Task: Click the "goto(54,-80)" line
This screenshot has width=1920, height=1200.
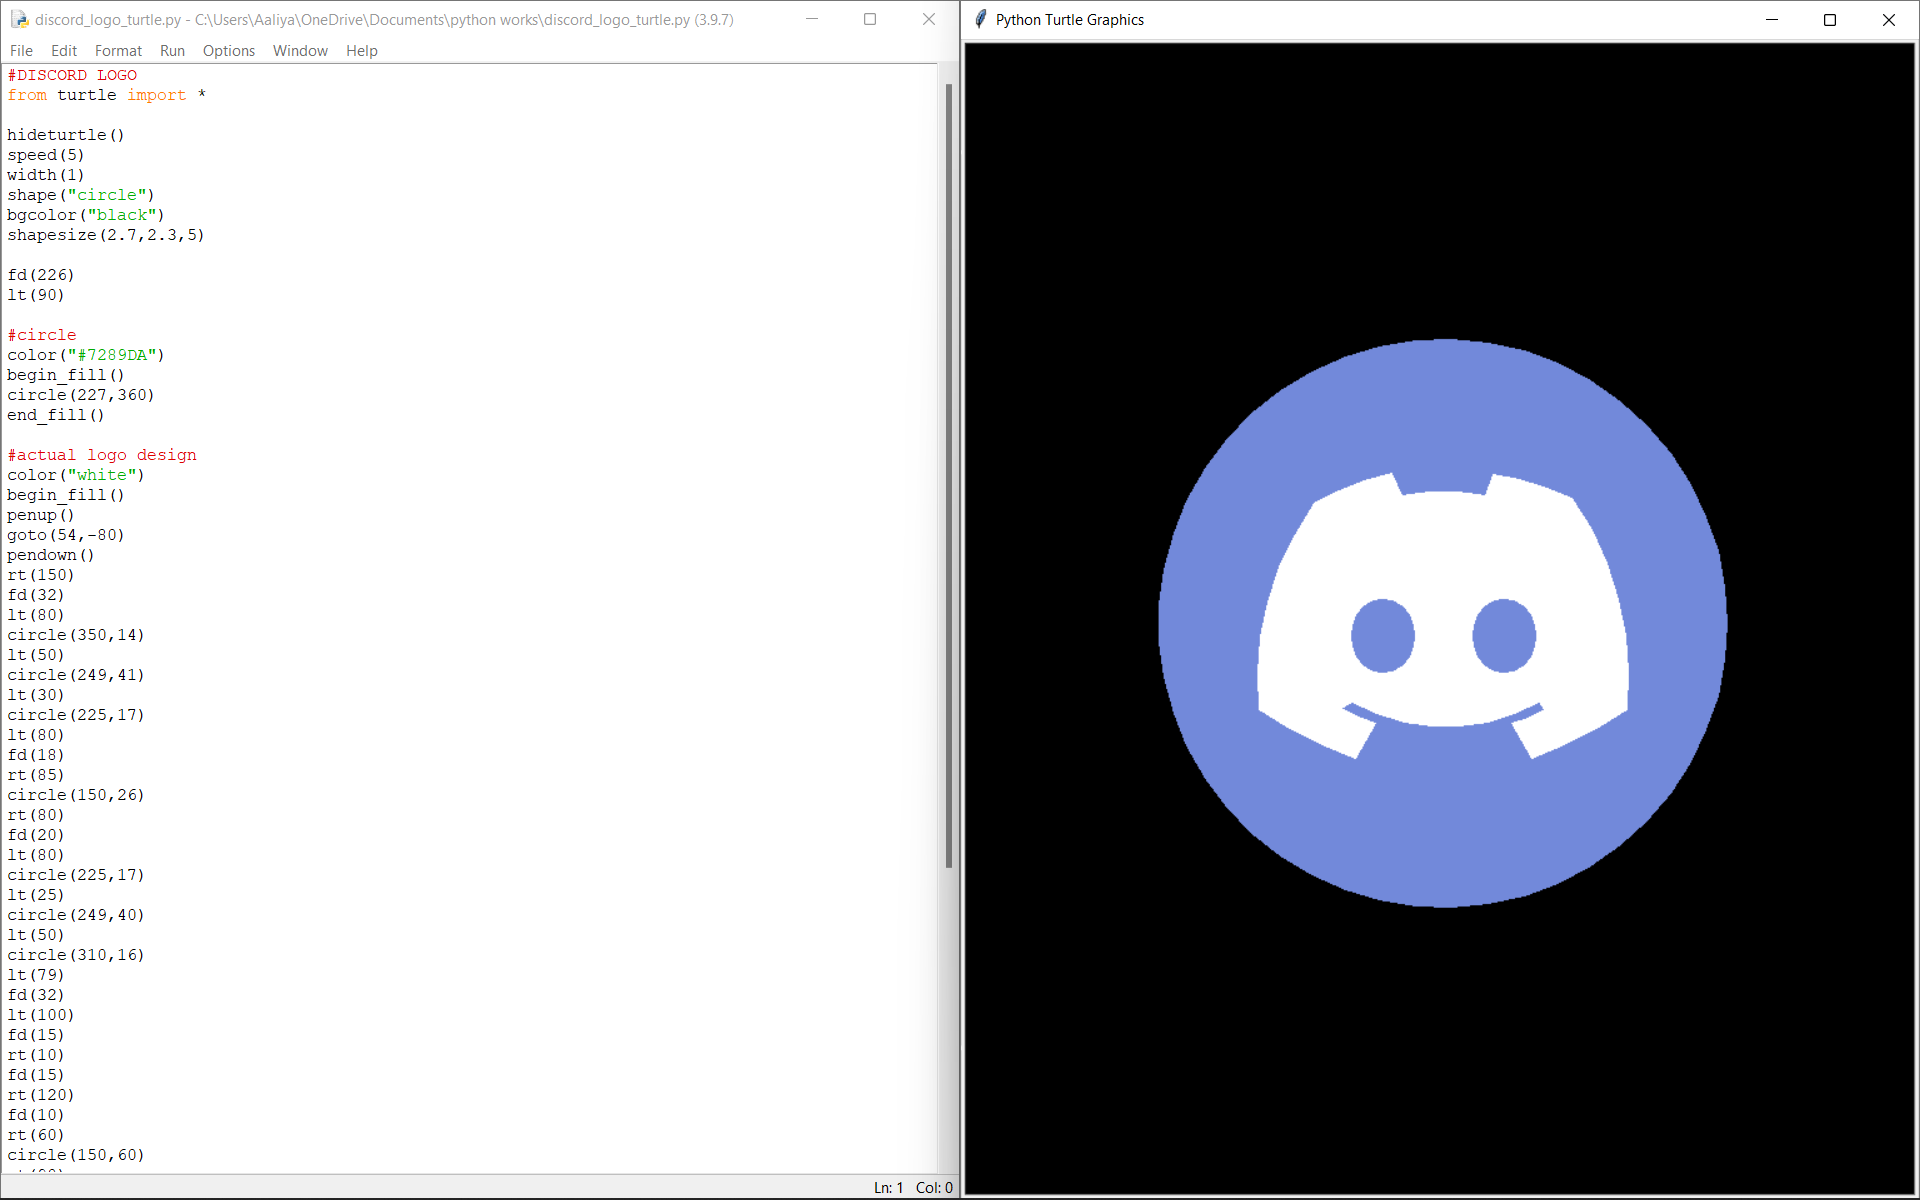Action: 66,535
